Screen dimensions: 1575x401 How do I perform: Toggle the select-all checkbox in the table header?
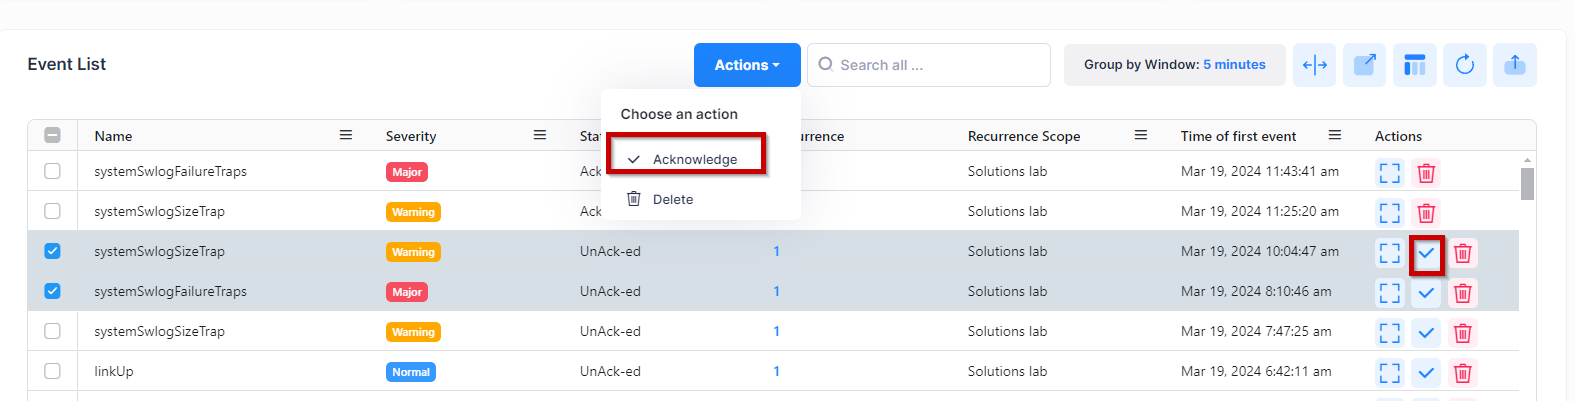(x=53, y=136)
